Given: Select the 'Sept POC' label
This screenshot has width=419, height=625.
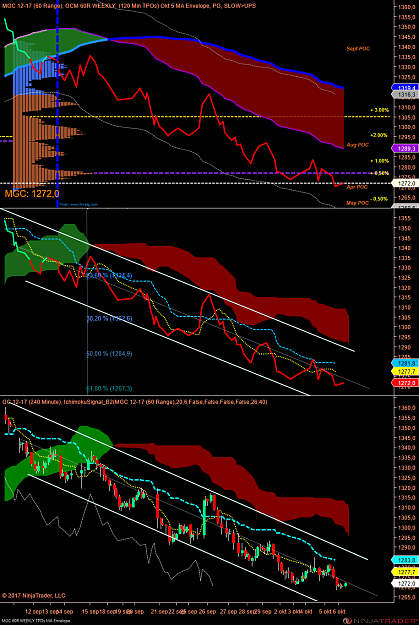Looking at the screenshot, I should click(x=358, y=48).
